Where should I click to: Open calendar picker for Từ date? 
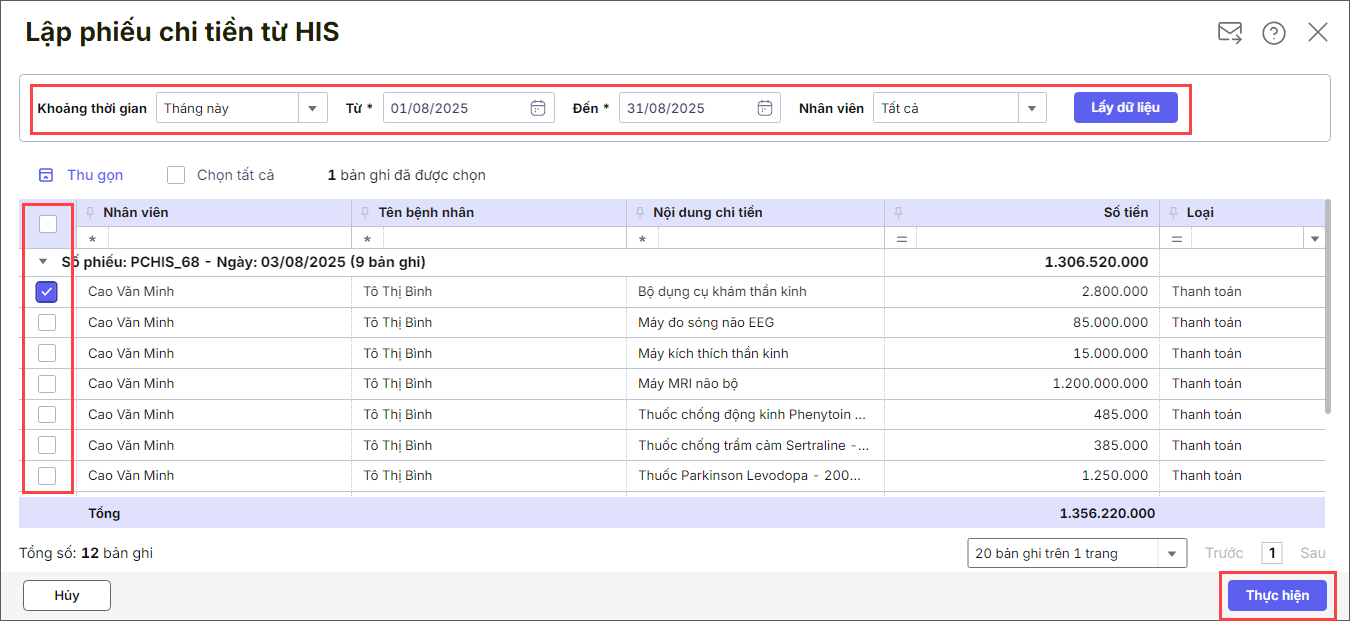click(537, 108)
